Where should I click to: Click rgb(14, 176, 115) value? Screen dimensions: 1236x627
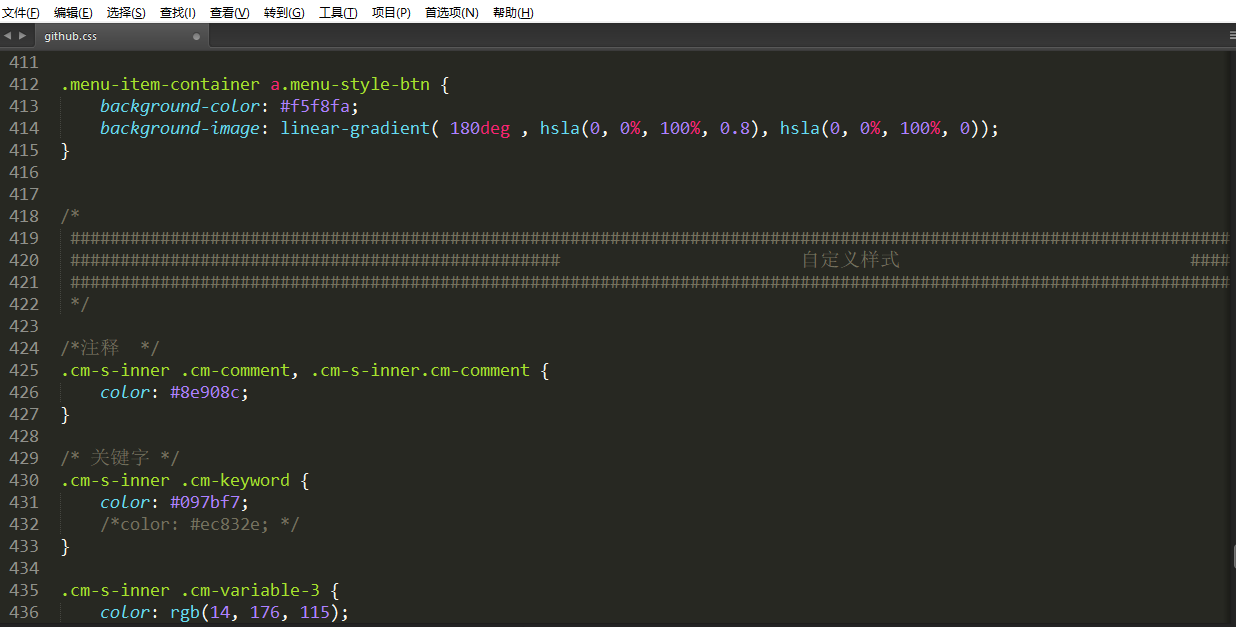(x=255, y=613)
